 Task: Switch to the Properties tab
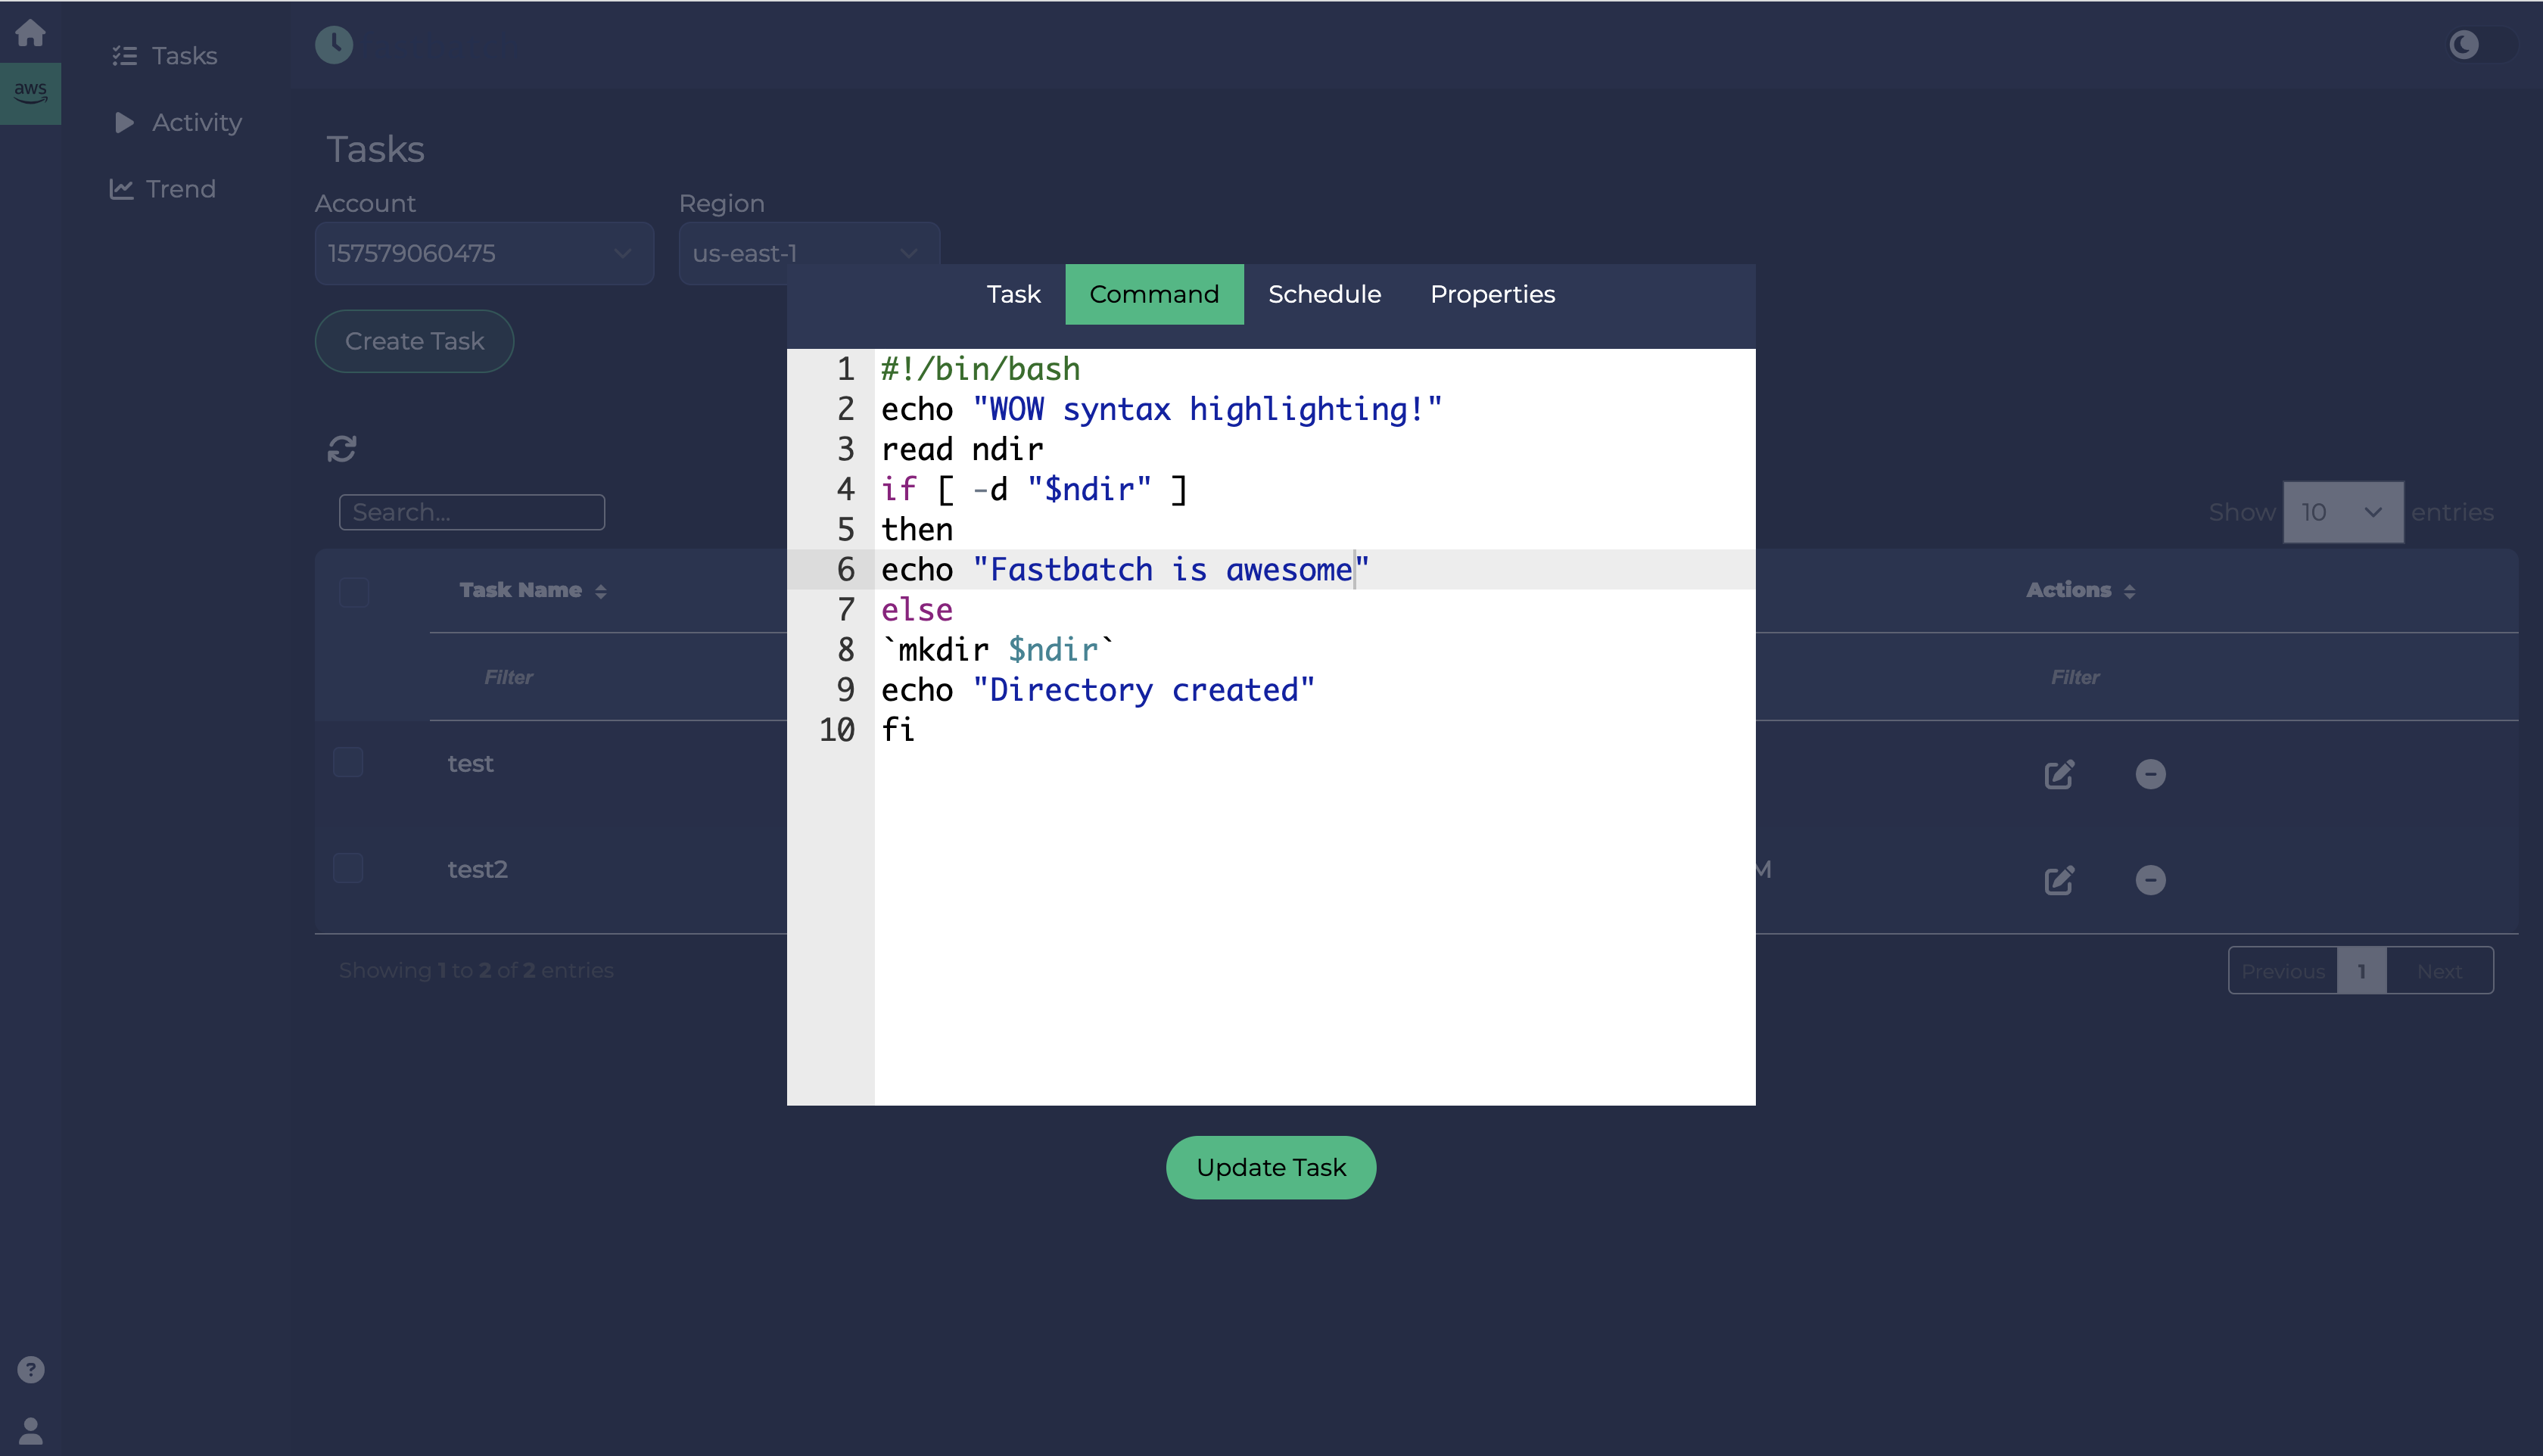click(x=1492, y=294)
